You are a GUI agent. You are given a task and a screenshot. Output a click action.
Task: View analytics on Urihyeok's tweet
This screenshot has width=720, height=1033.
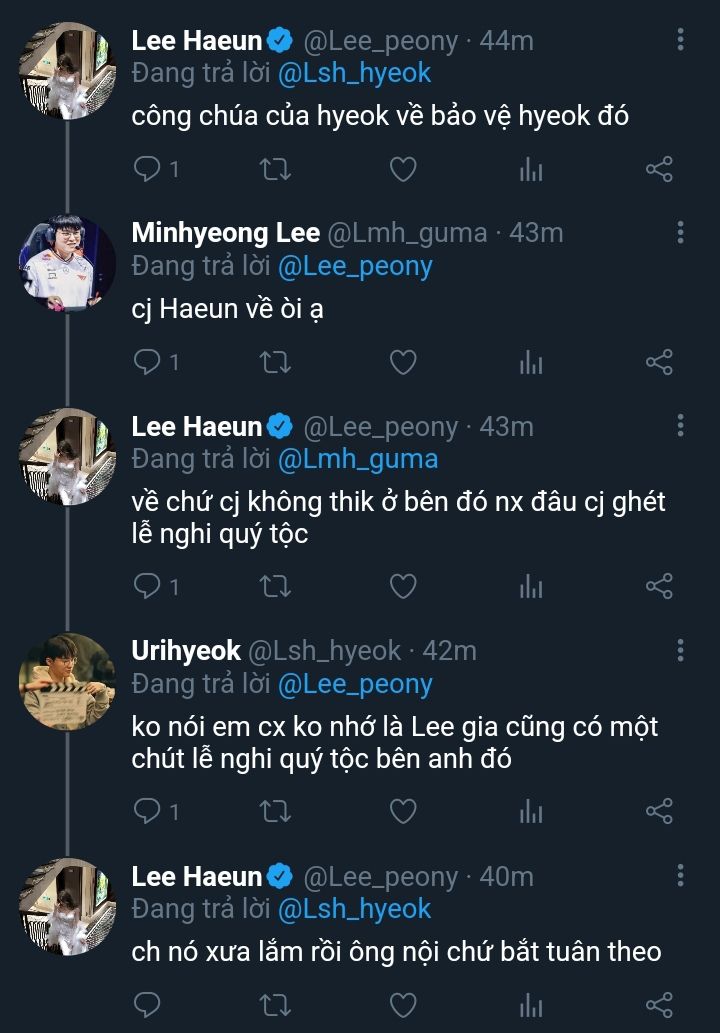point(531,811)
